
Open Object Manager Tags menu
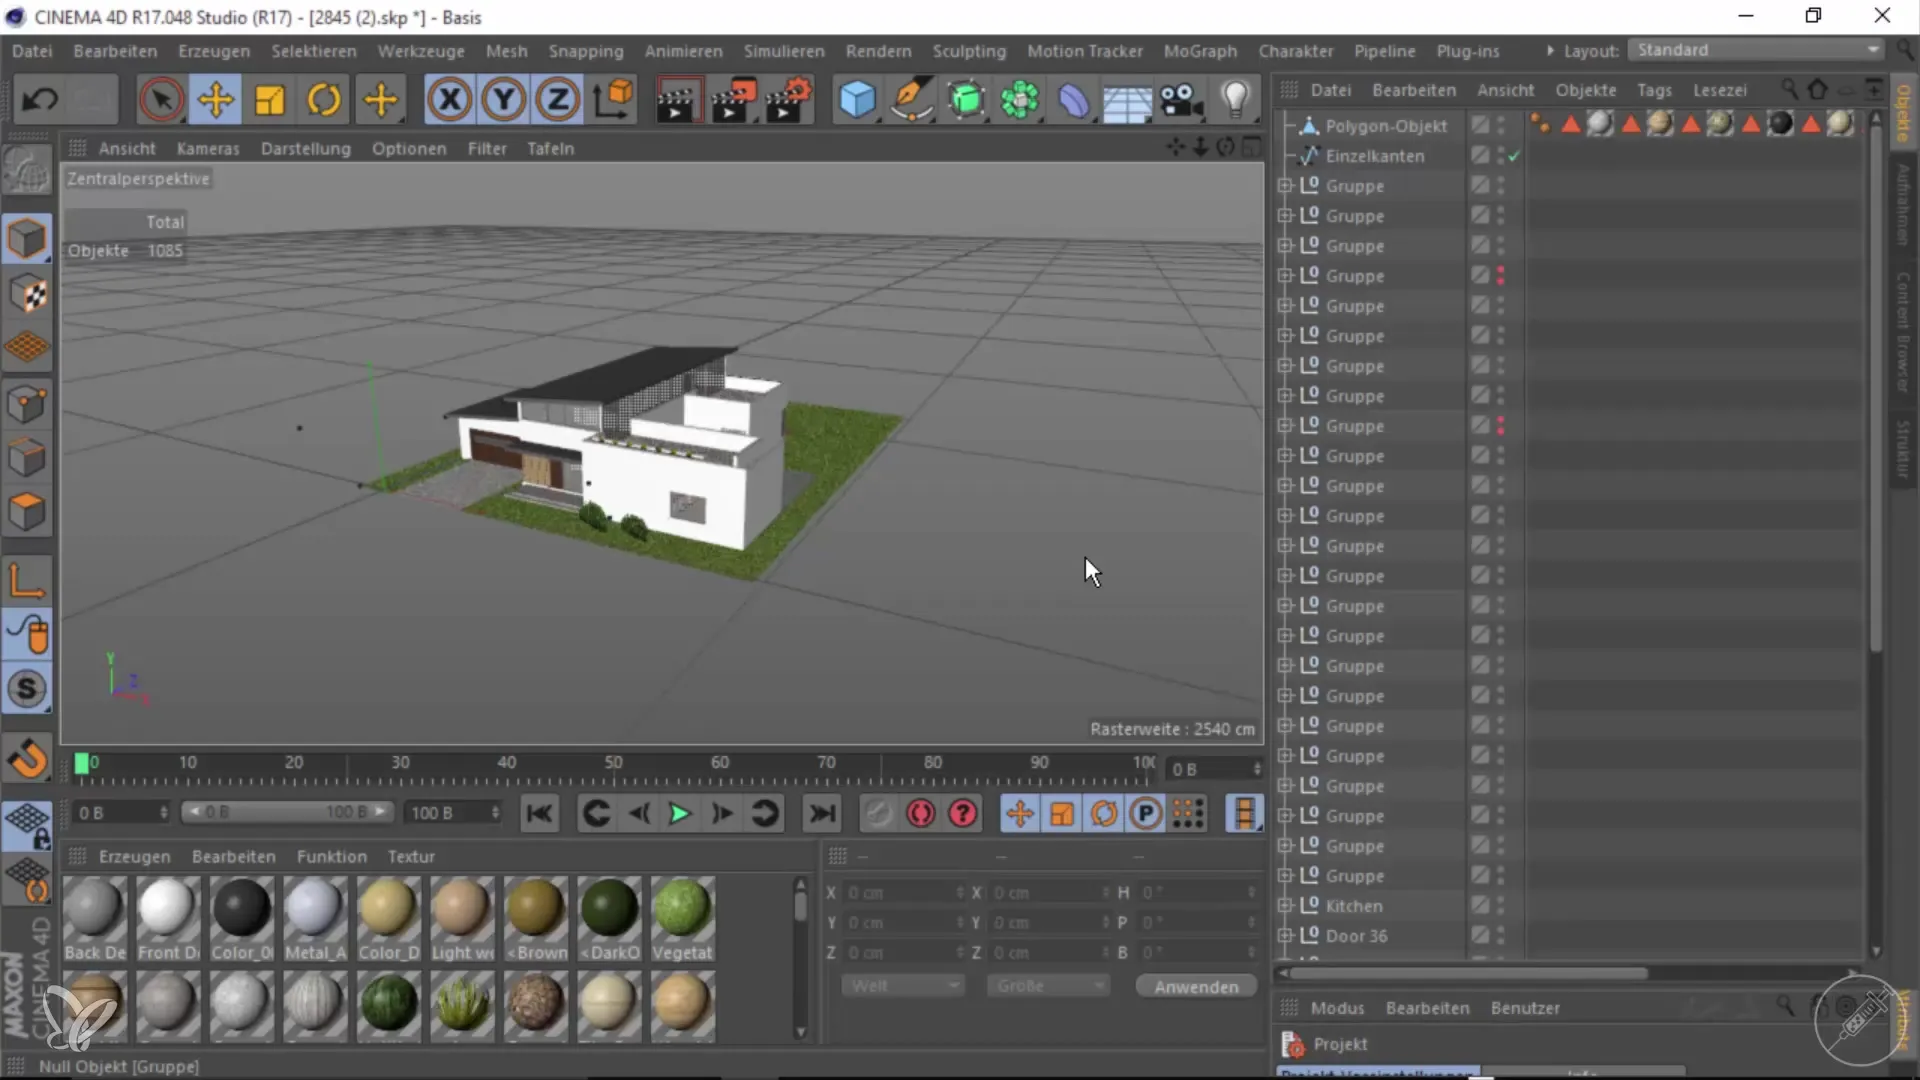(1654, 90)
